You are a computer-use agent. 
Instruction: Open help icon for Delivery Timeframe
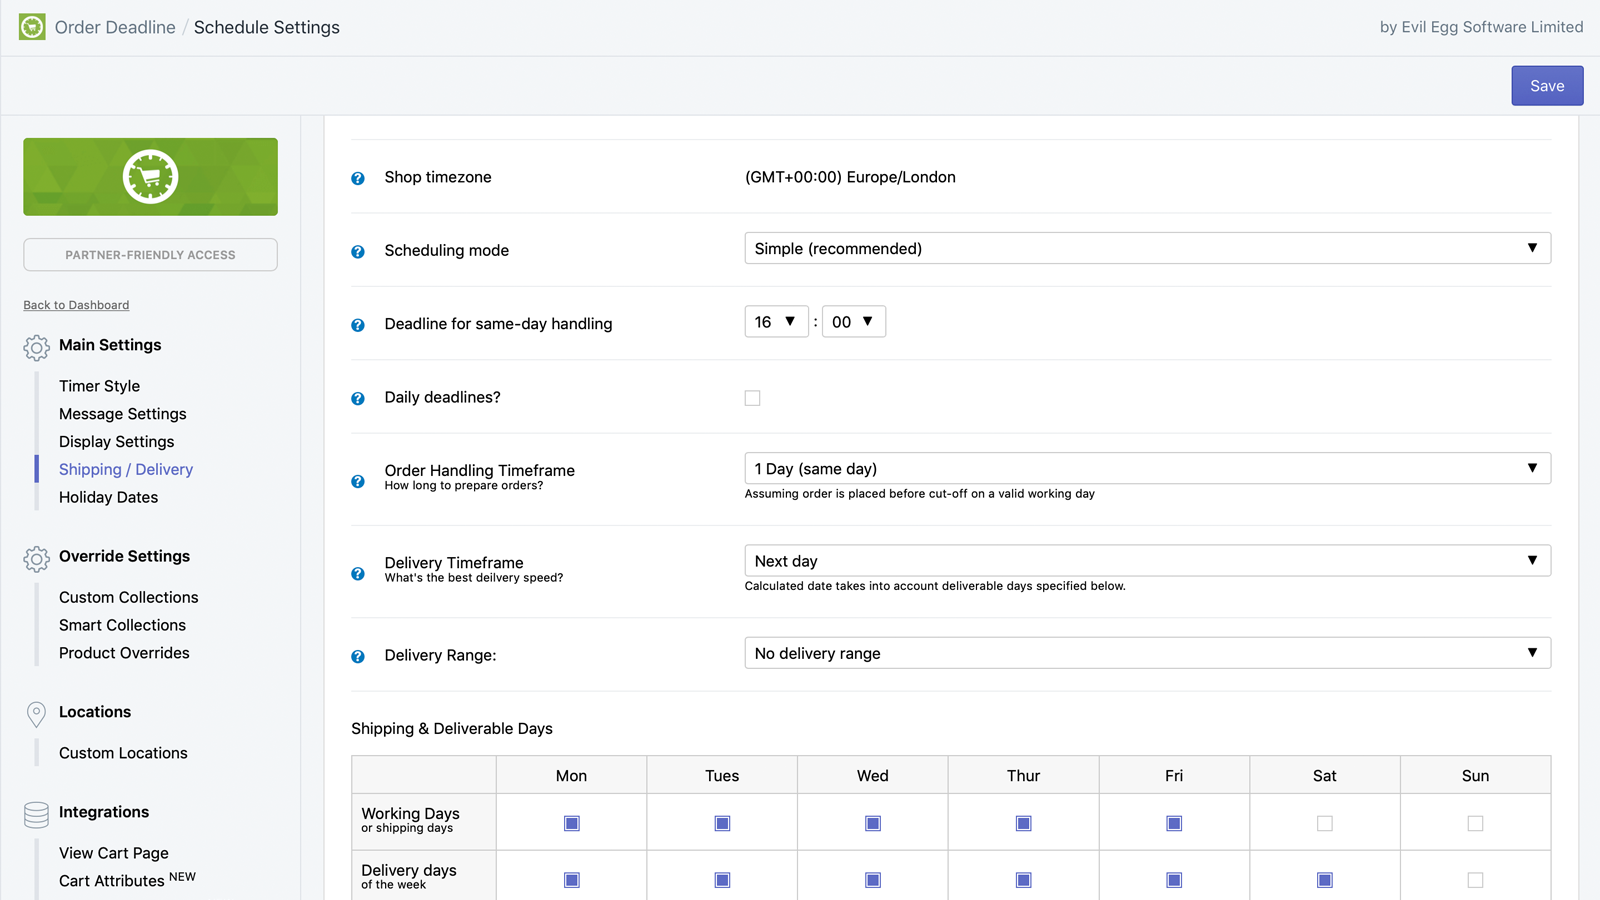point(358,574)
